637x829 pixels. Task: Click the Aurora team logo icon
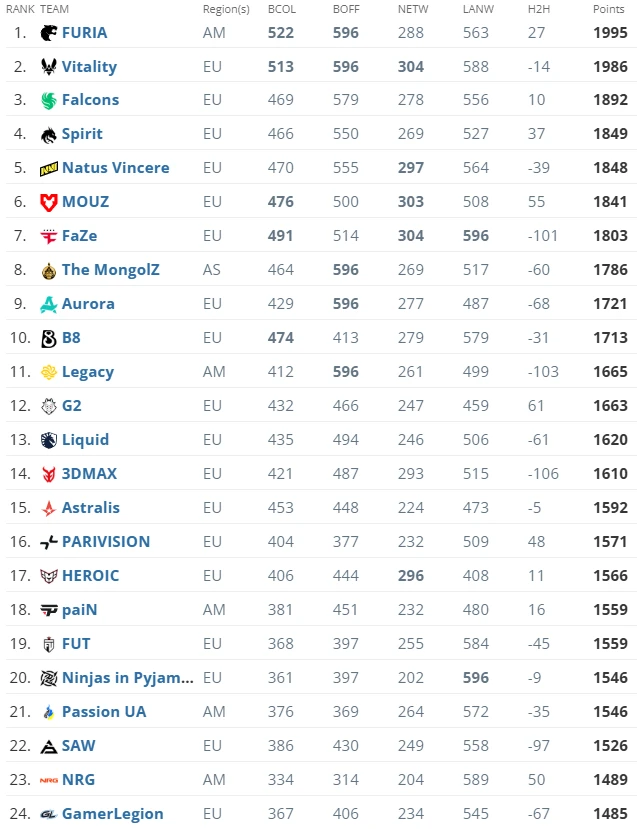click(49, 304)
